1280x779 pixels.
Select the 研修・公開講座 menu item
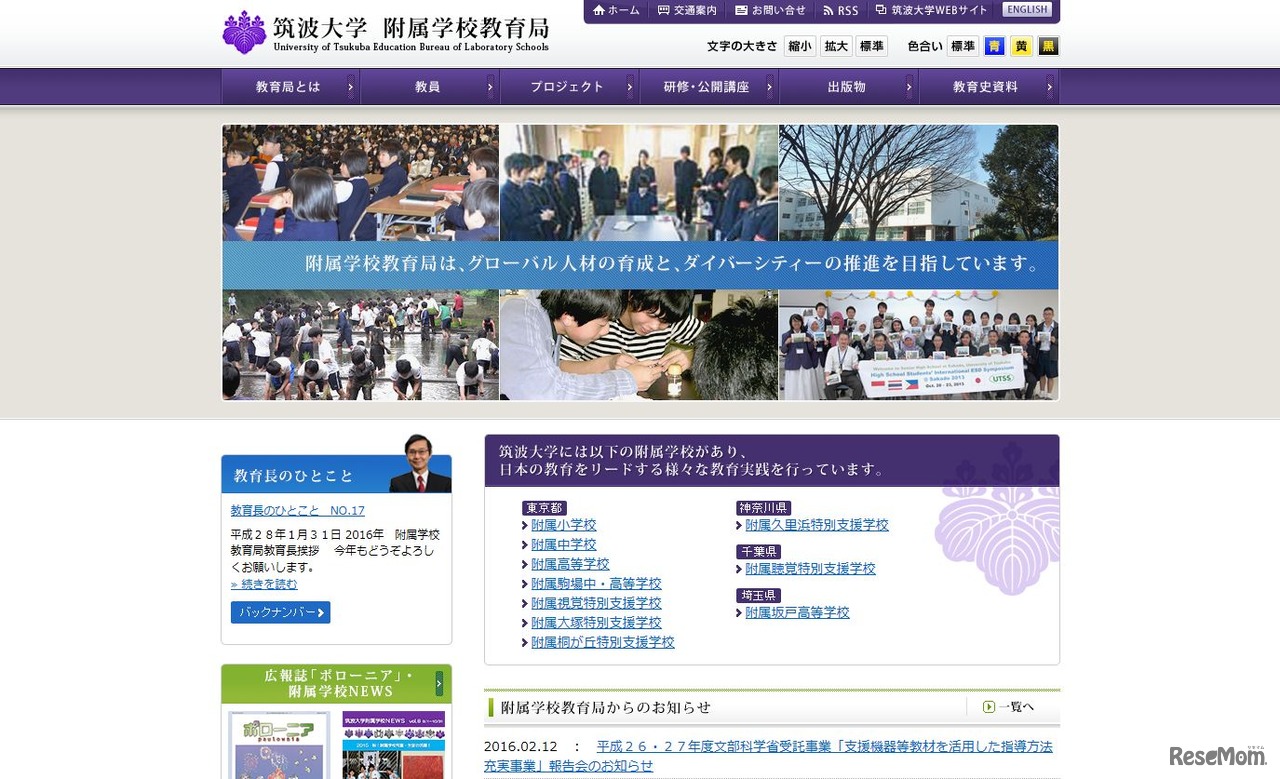pos(708,87)
